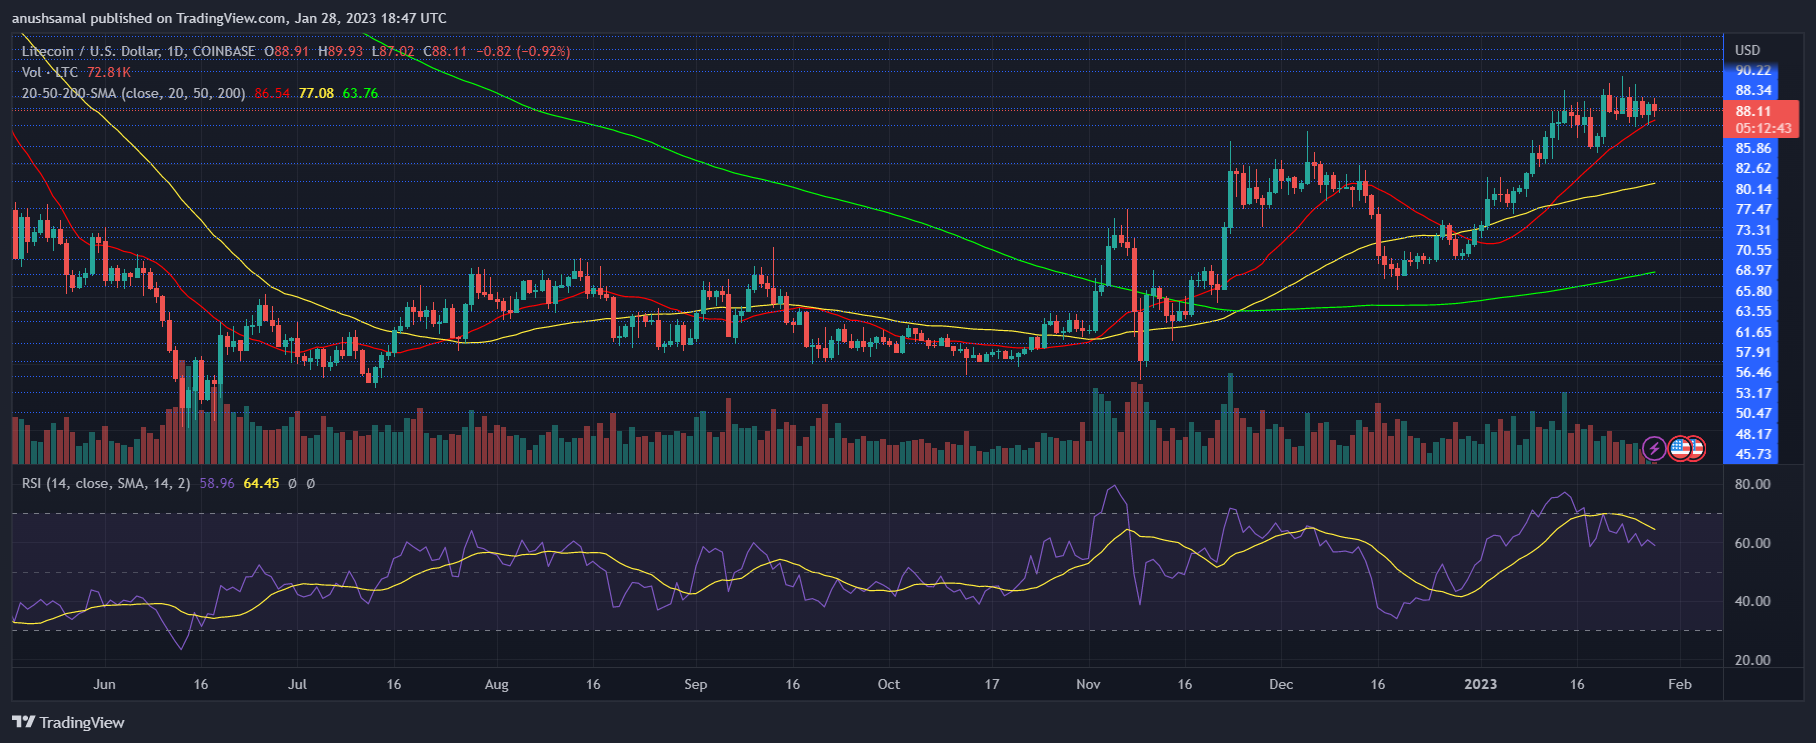This screenshot has height=743, width=1816.
Task: Open the Litecoin / U.S. Dollar symbol title
Action: point(138,51)
